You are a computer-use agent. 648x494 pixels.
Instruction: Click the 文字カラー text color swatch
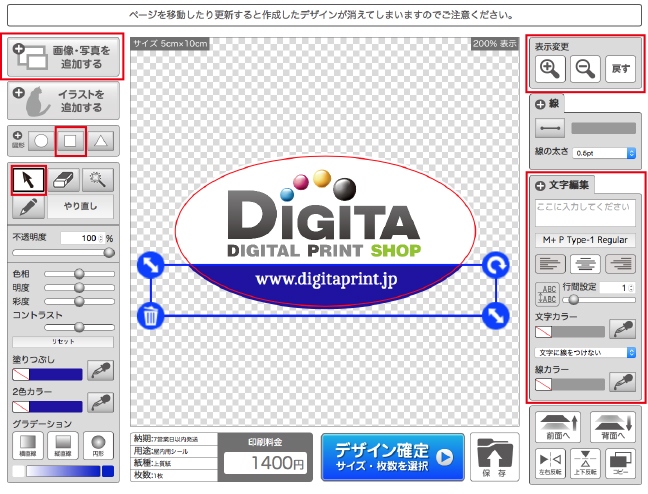[x=569, y=332]
